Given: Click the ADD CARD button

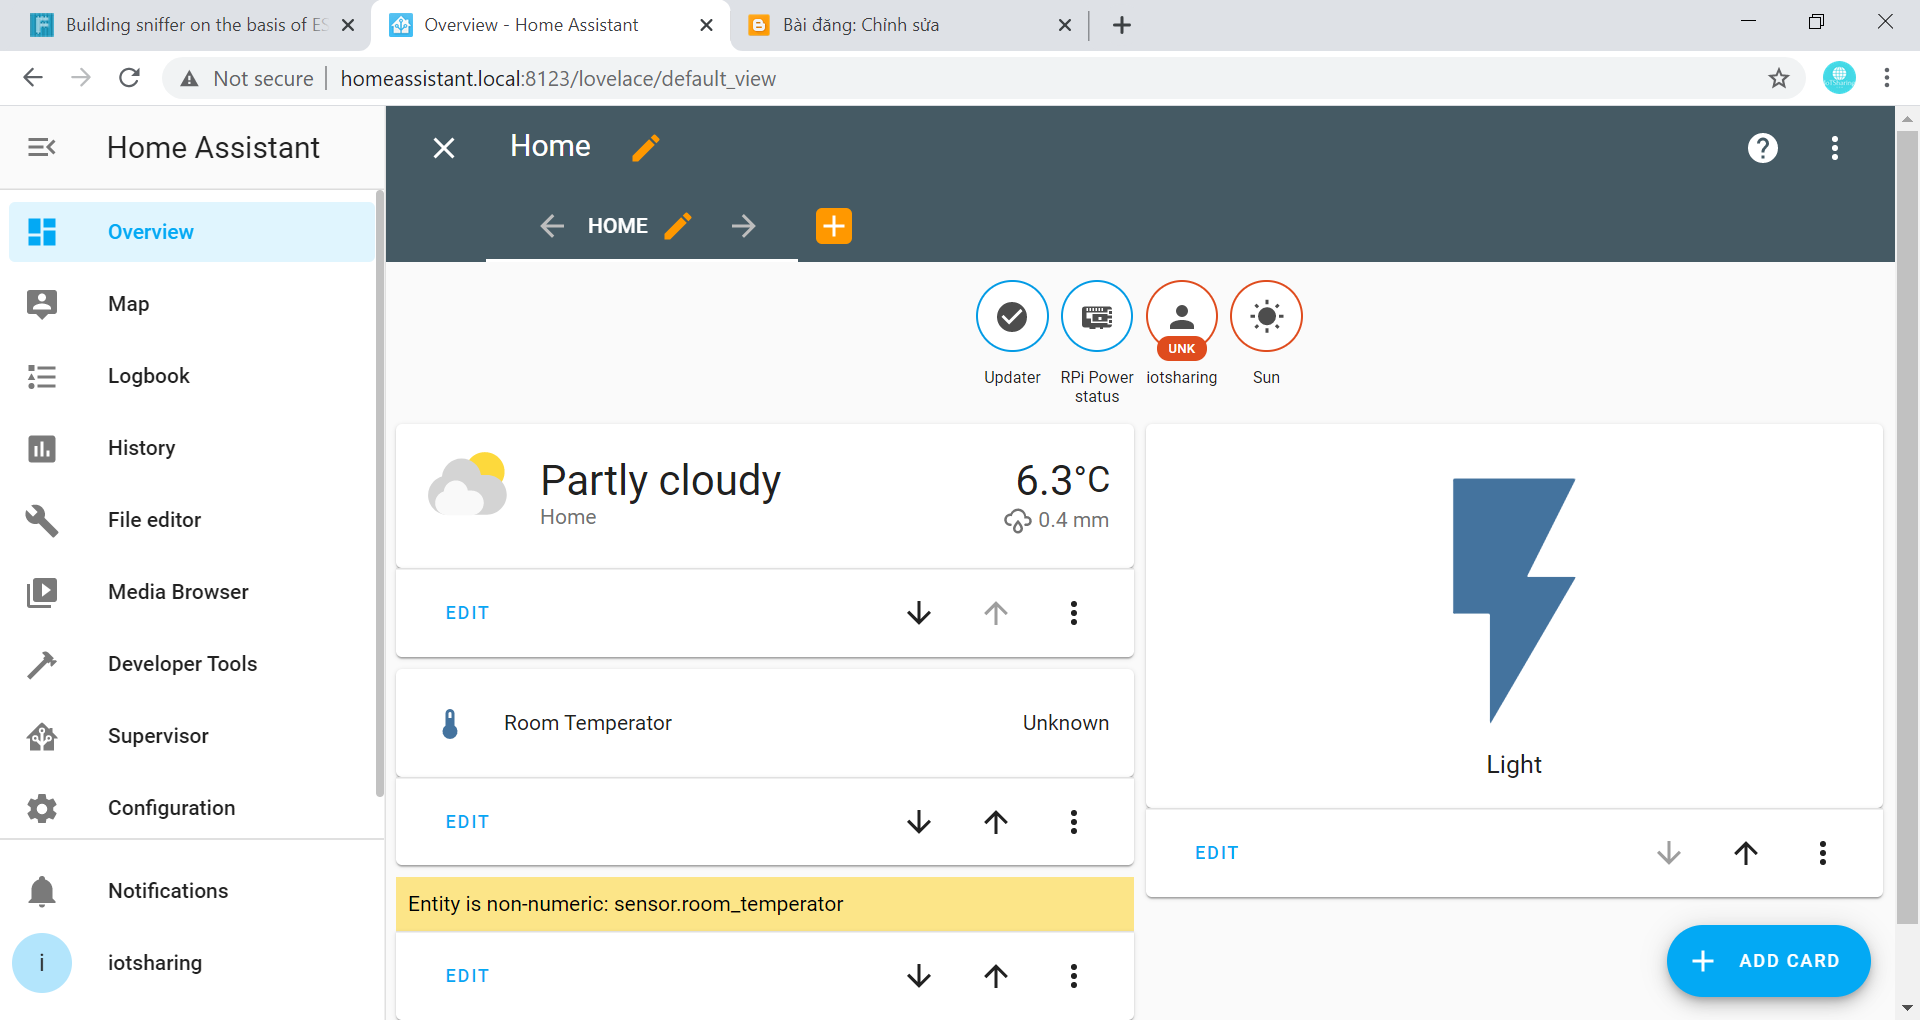Looking at the screenshot, I should click(1768, 960).
